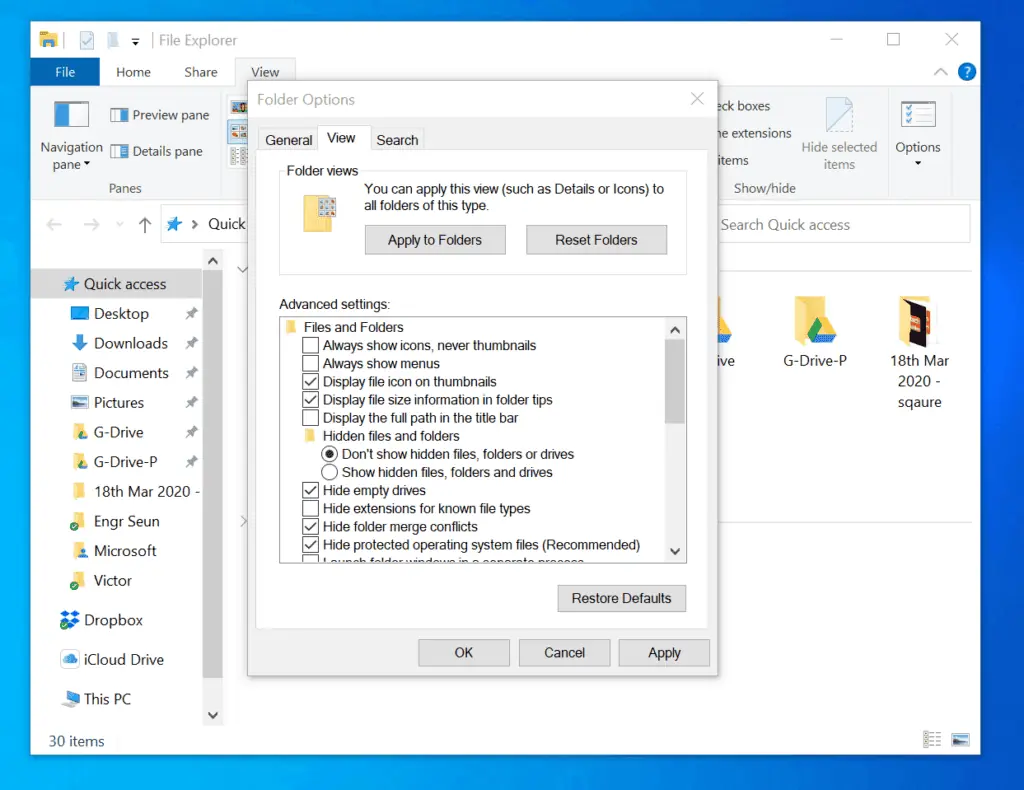
Task: Open Desktop in navigation pane
Action: [121, 314]
